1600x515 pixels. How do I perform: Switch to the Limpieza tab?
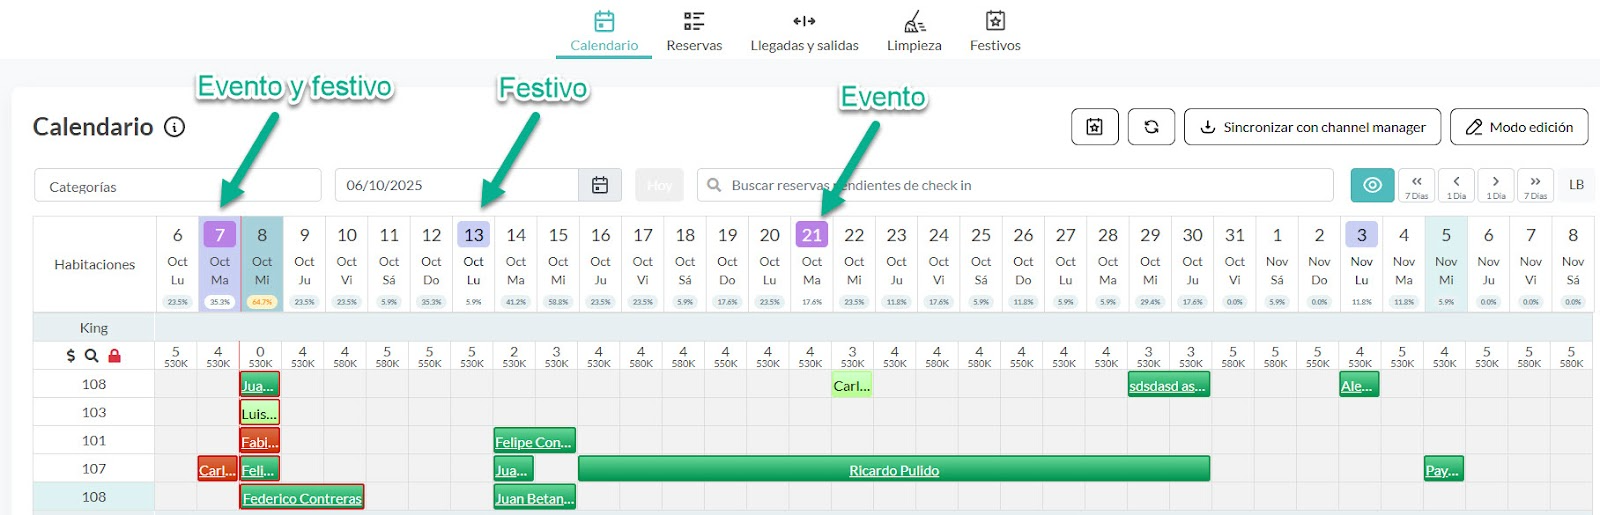[x=913, y=31]
